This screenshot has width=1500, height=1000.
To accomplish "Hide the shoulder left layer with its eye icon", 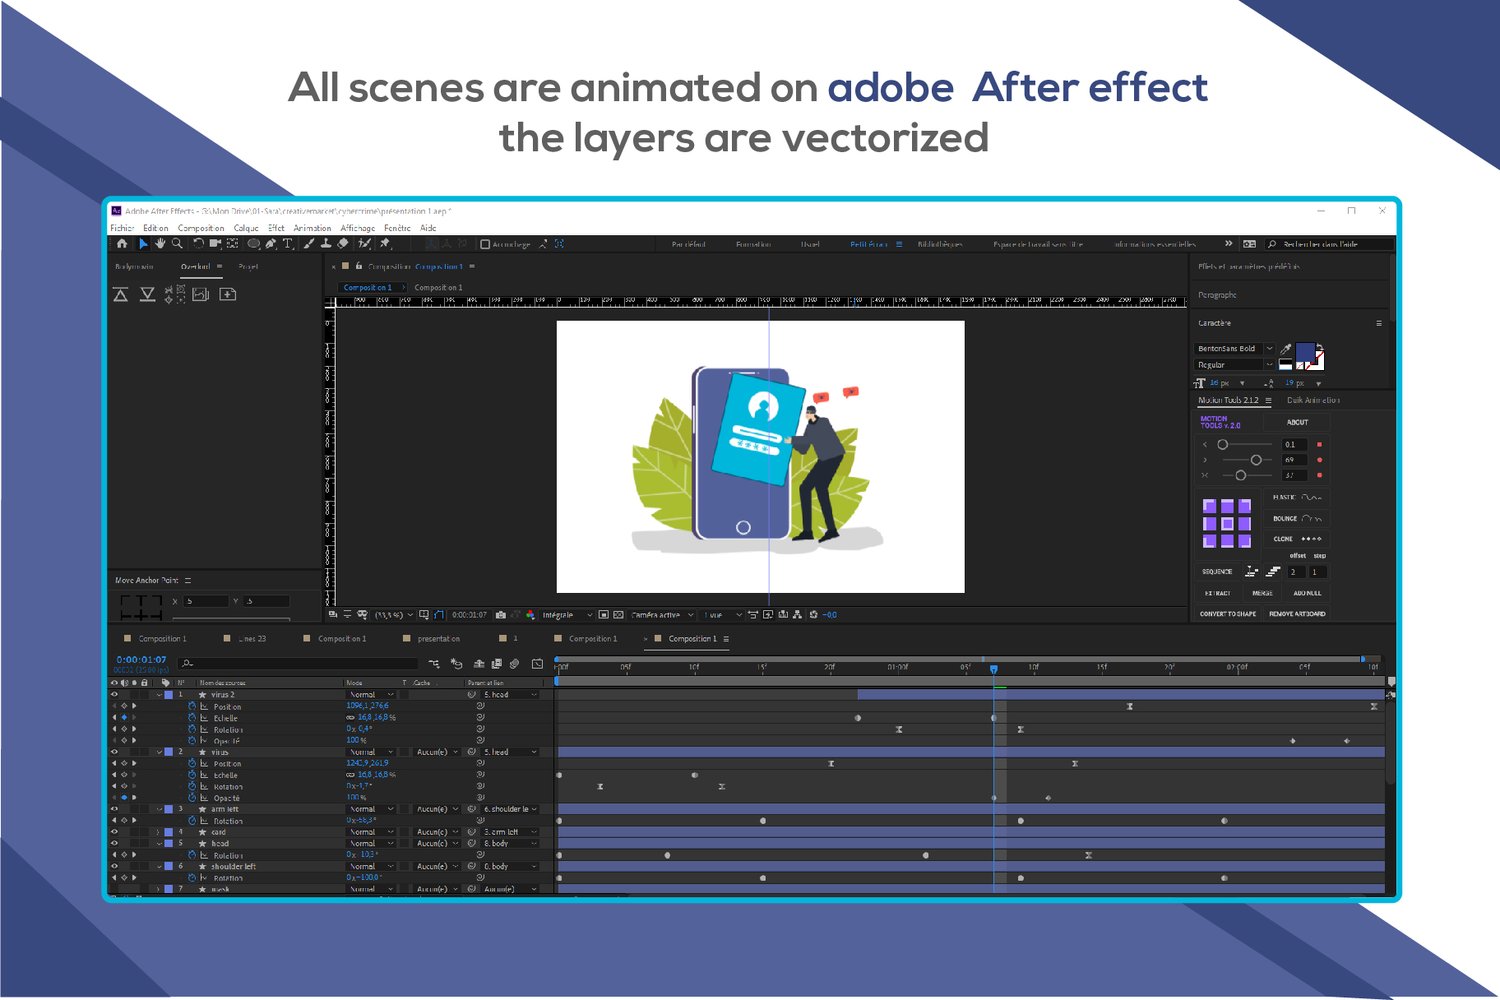I will (114, 866).
